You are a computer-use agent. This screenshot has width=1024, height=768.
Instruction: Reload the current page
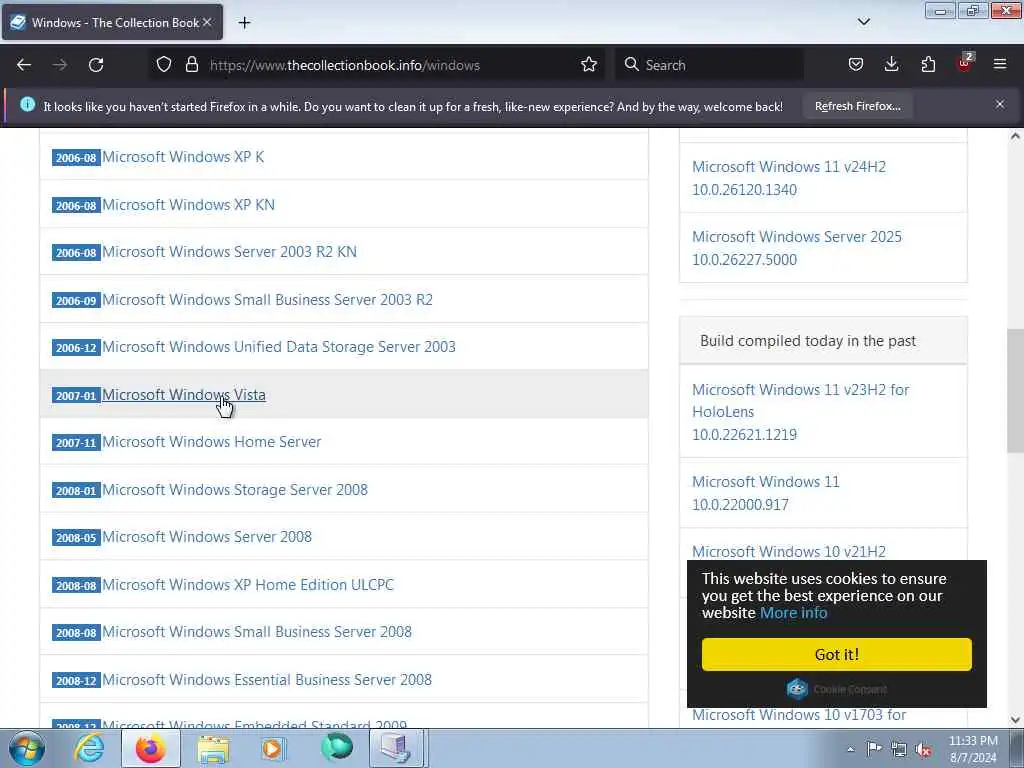pyautogui.click(x=96, y=65)
